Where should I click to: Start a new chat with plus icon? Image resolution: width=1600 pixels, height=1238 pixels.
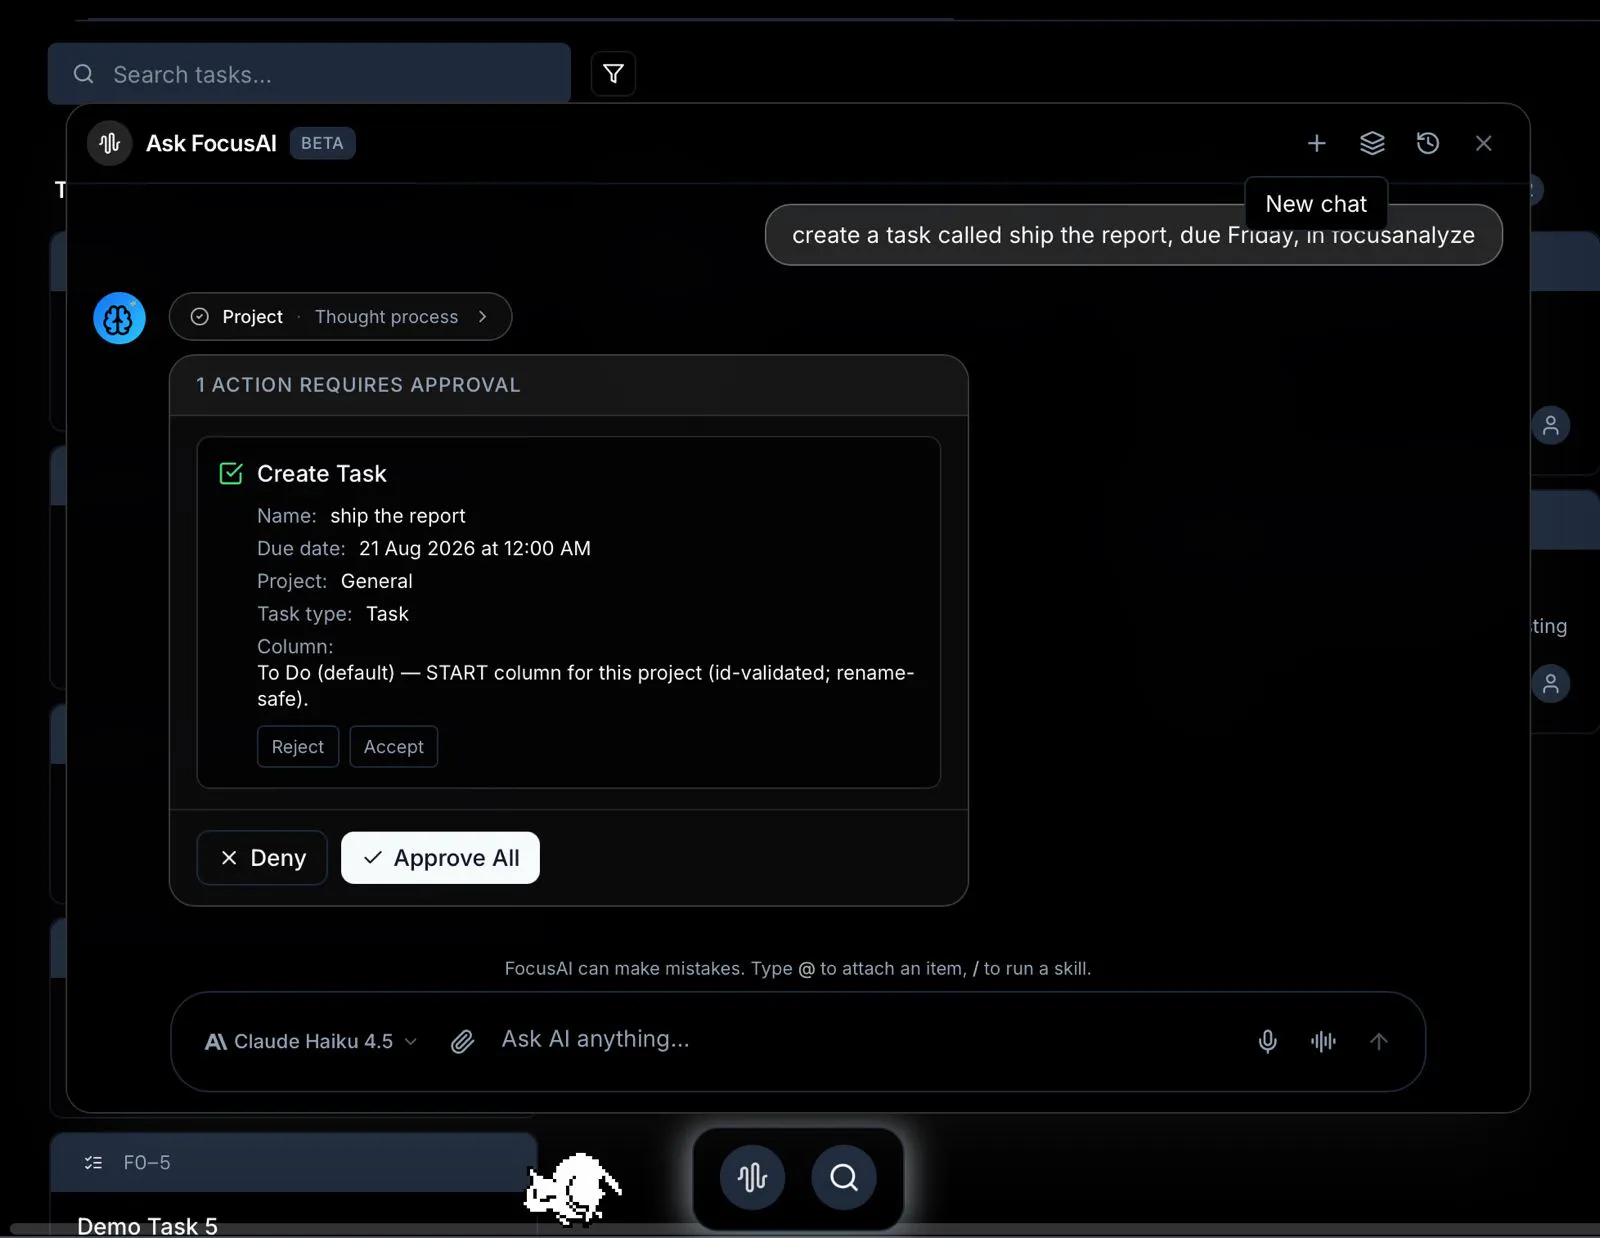click(x=1316, y=144)
